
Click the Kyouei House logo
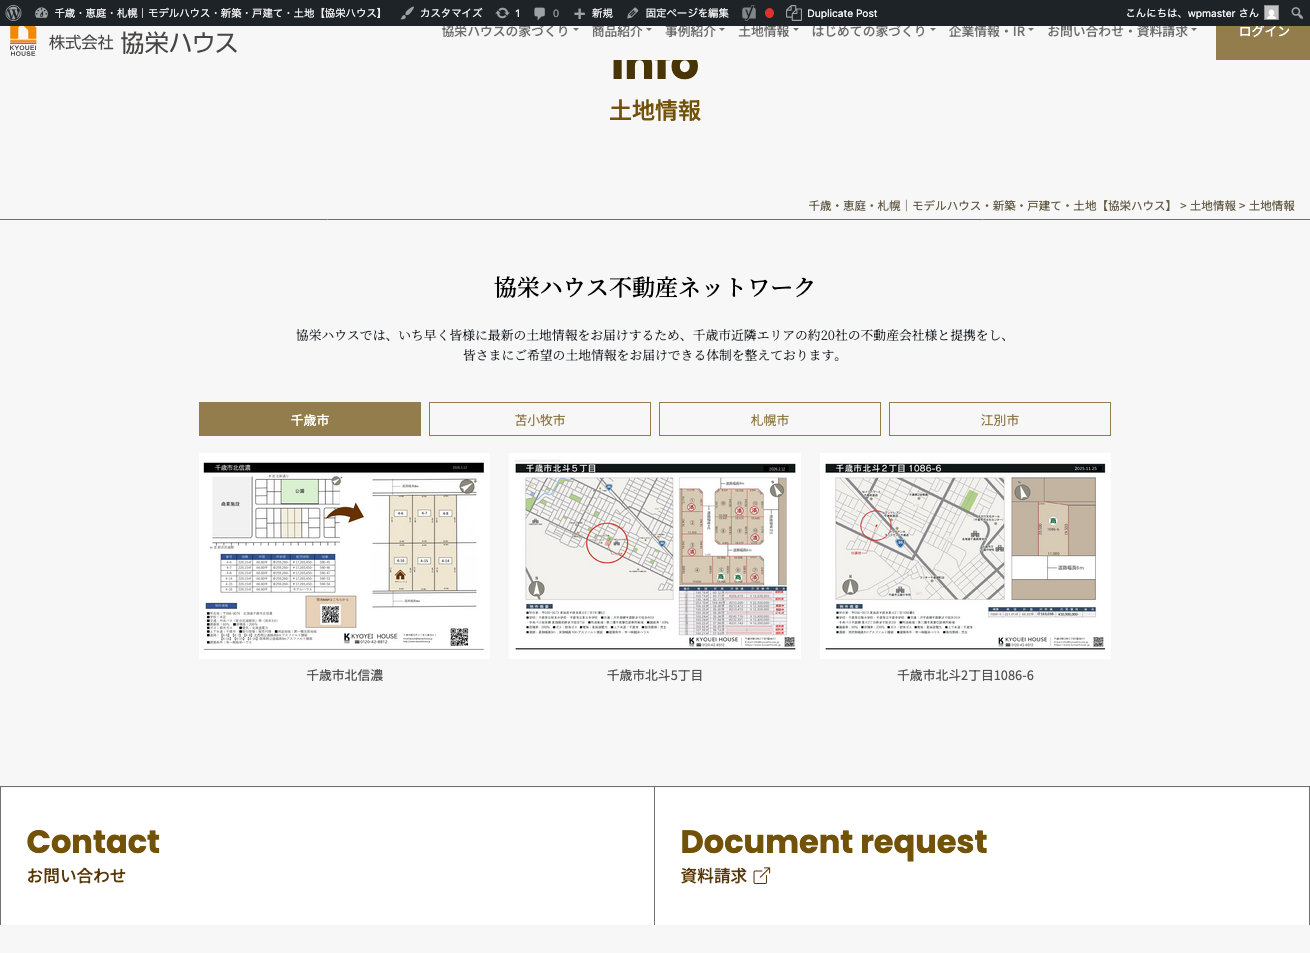pos(23,42)
